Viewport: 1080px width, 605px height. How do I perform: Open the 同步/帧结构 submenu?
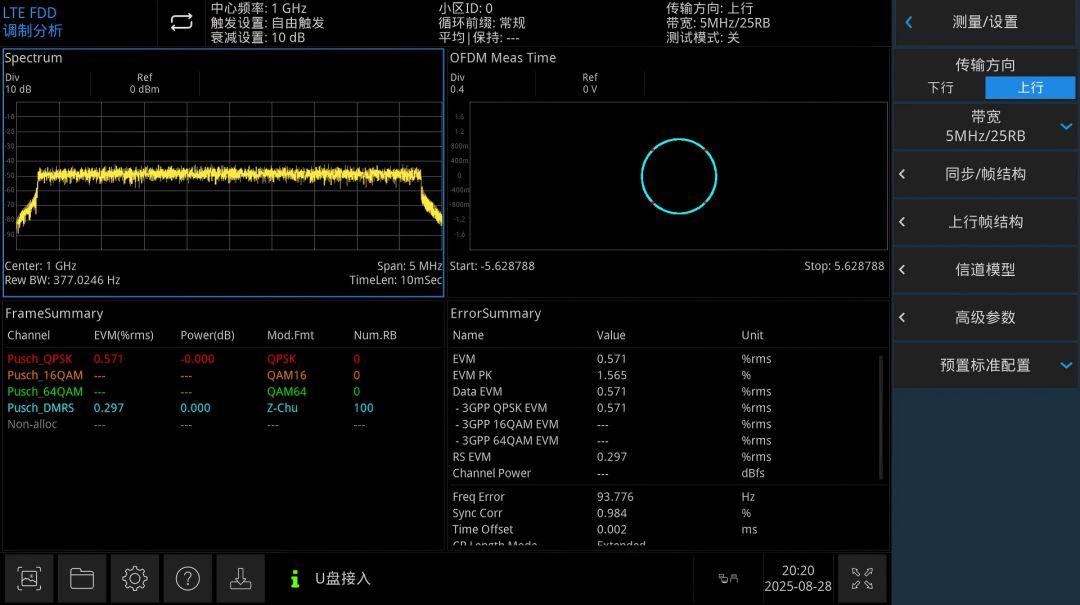tap(985, 174)
